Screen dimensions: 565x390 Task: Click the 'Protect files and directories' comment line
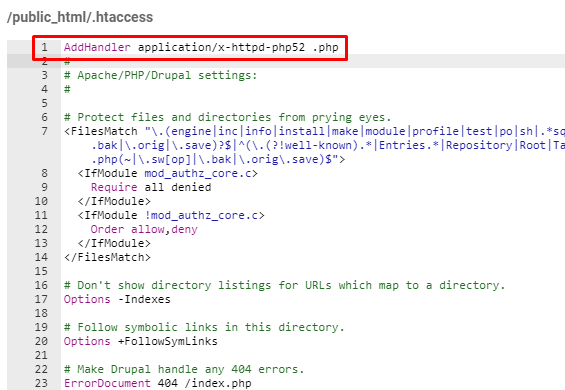point(227,117)
